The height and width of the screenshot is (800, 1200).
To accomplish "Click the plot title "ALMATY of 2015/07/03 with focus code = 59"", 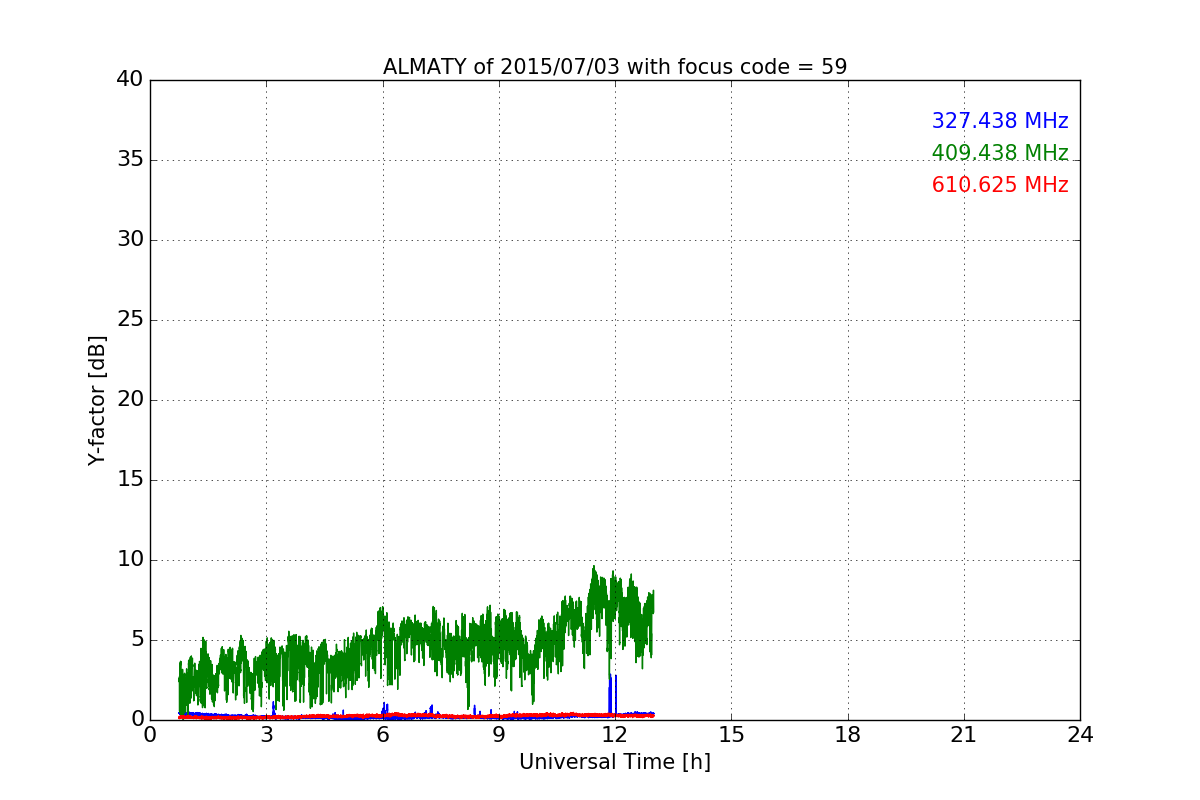I will click(615, 67).
